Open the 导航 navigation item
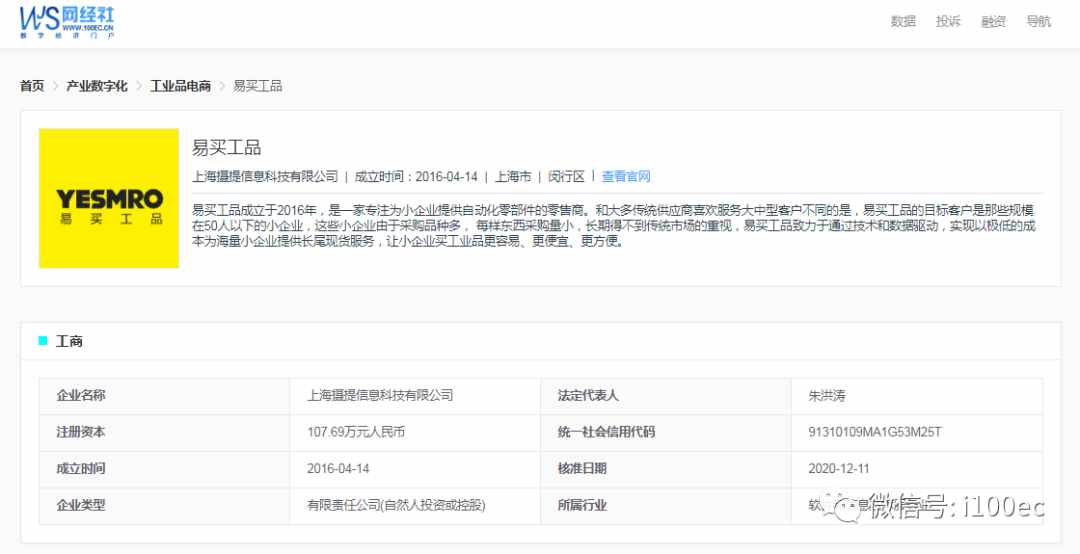The image size is (1080, 554). tap(1039, 21)
